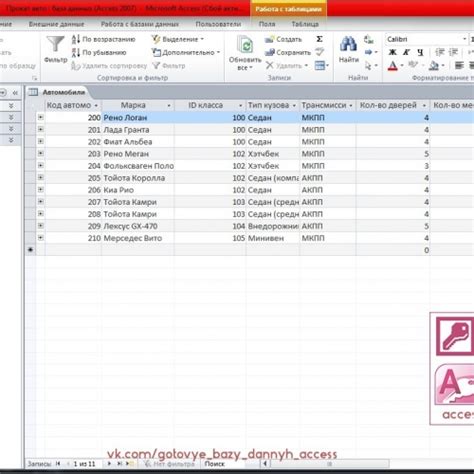
Task: Open the Поля ribbon tab
Action: [267, 24]
